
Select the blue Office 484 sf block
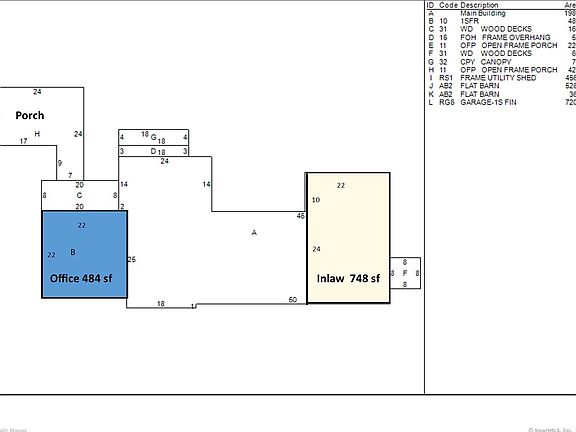[x=84, y=254]
